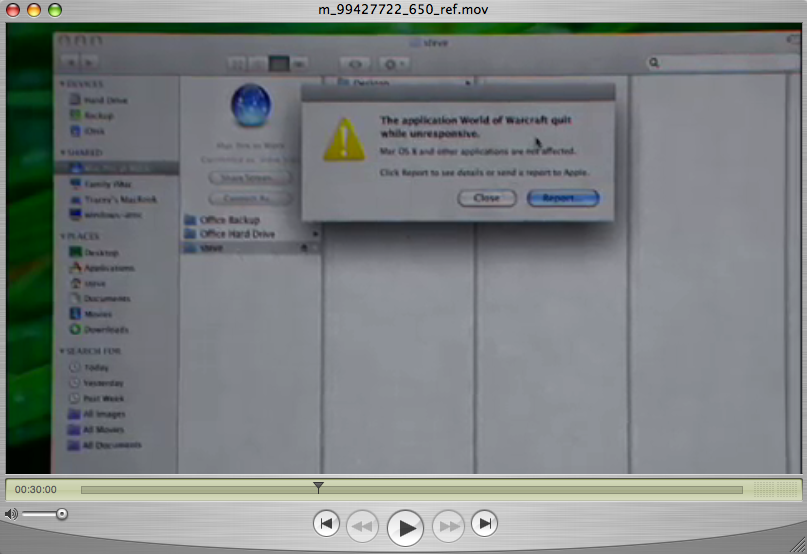Select Today under Search For
This screenshot has width=807, height=554.
(89, 367)
